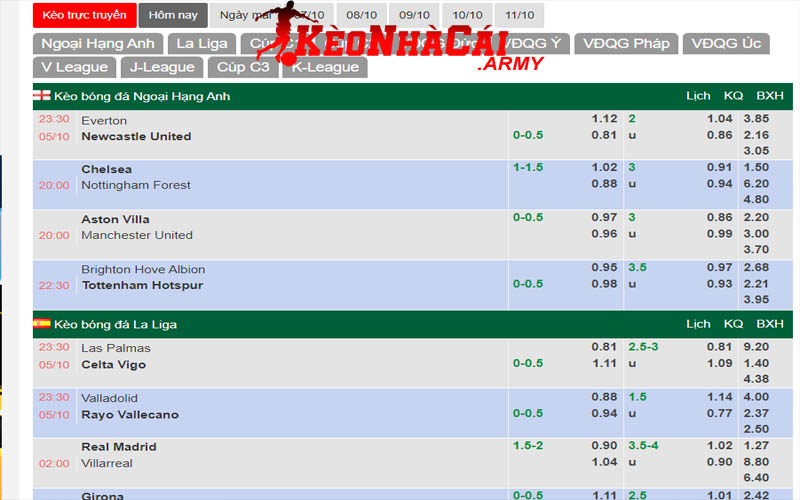Open KQ in the La Liga header
This screenshot has height=500, width=800.
click(733, 324)
